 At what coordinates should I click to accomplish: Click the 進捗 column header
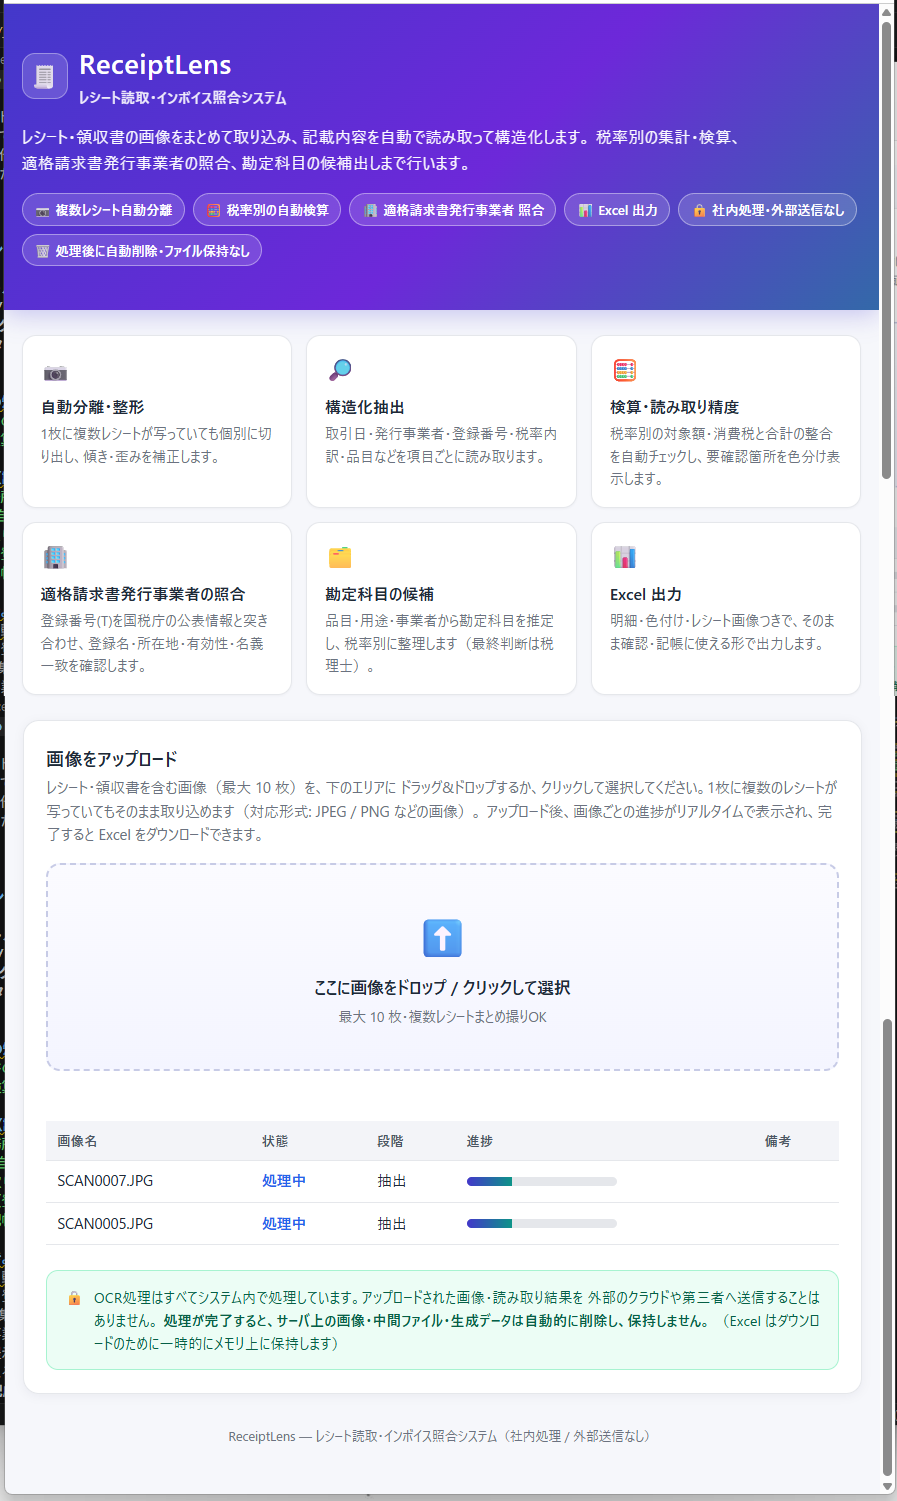pyautogui.click(x=480, y=1141)
